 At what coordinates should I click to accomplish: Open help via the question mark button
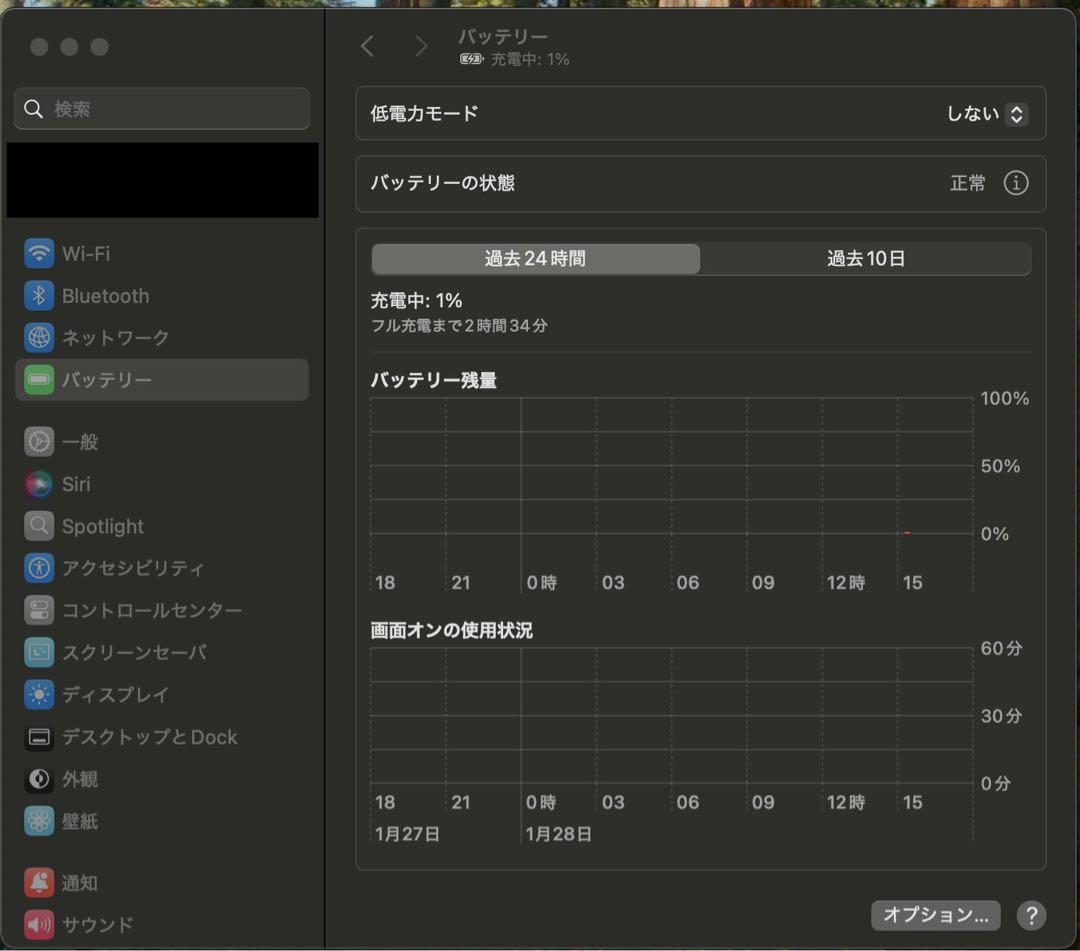click(1031, 915)
